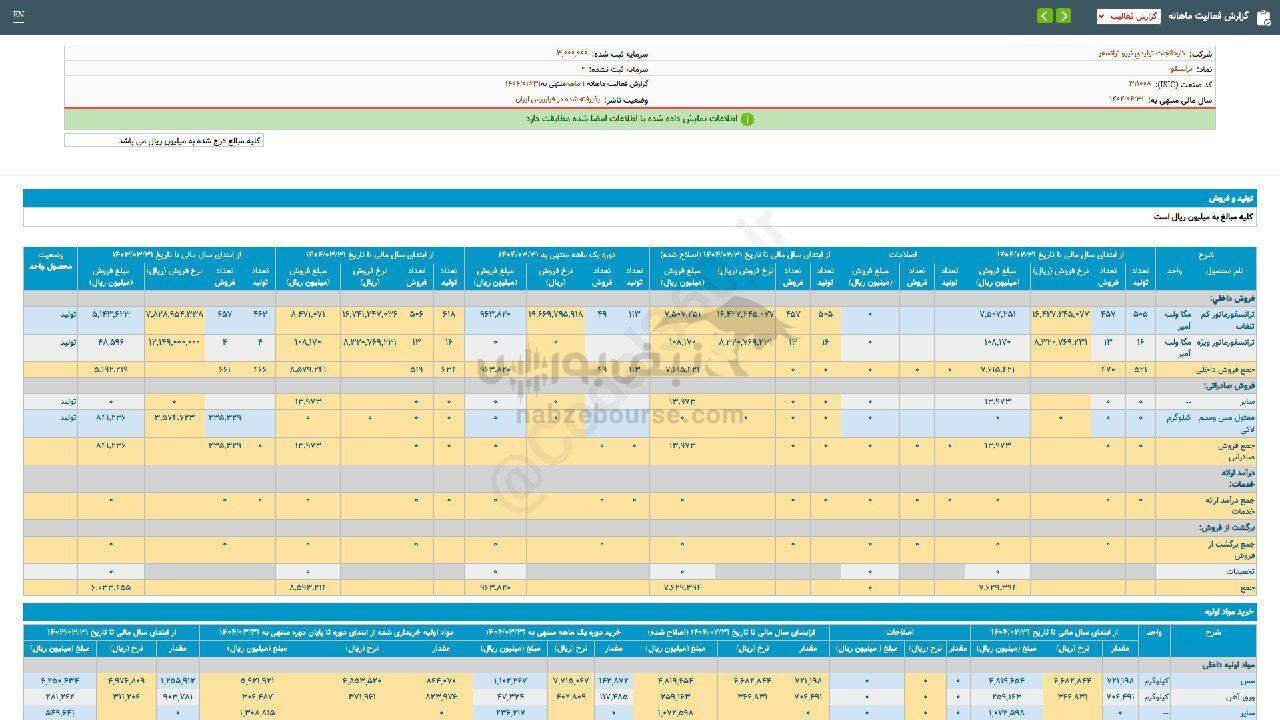
Task: Click the فروش داخلی: group row
Action: pos(640,298)
